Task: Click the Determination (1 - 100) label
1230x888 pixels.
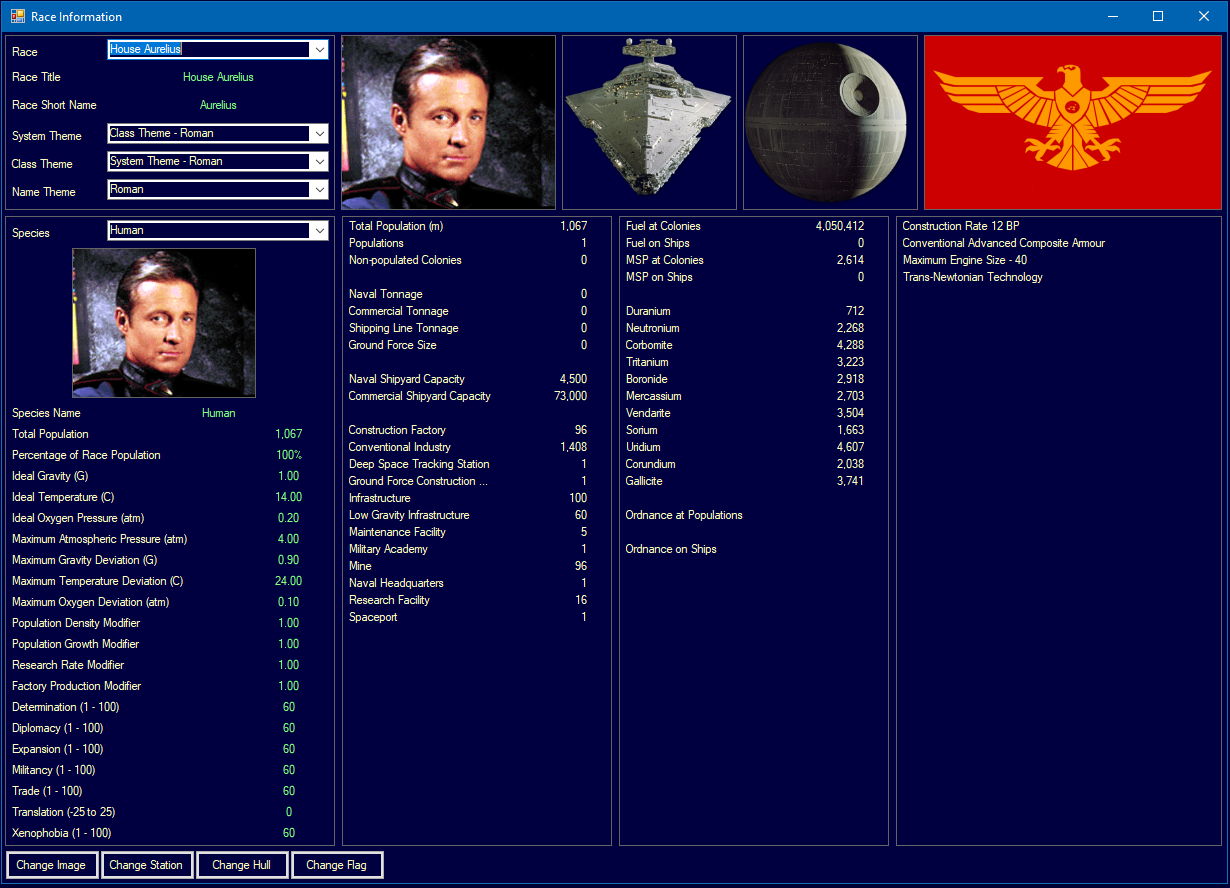Action: [x=66, y=707]
